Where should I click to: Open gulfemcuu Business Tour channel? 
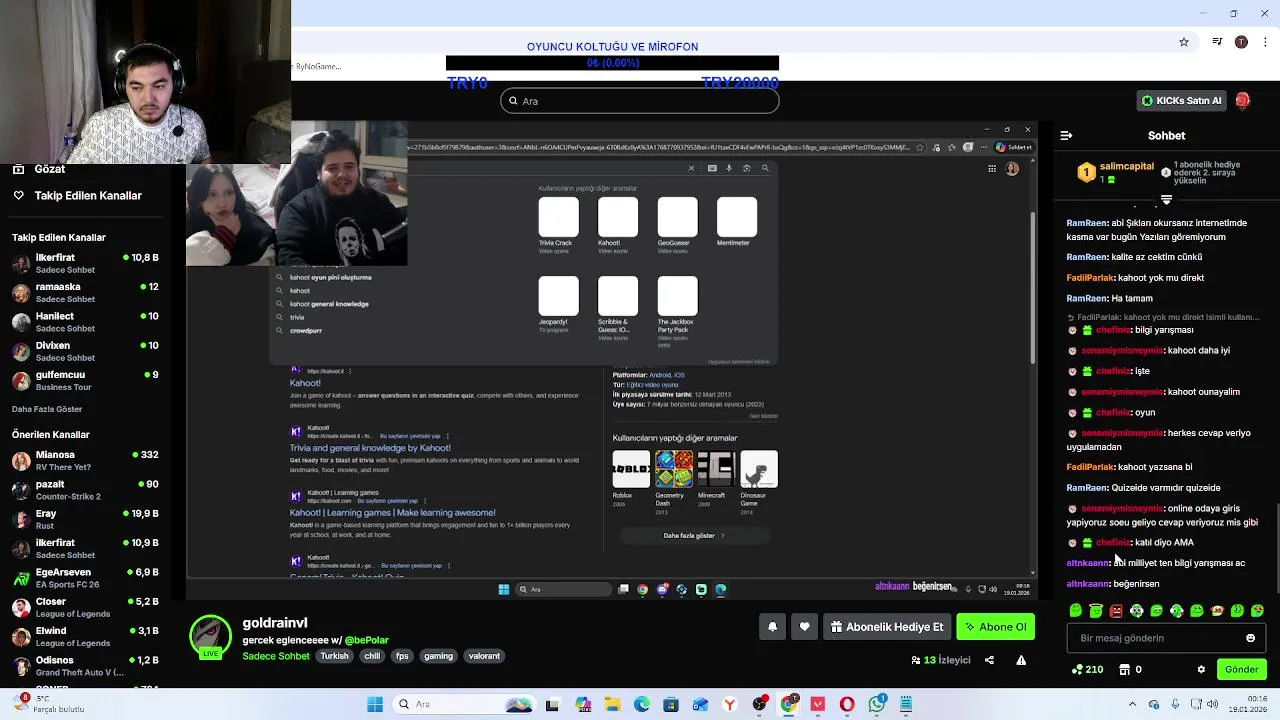pos(85,381)
